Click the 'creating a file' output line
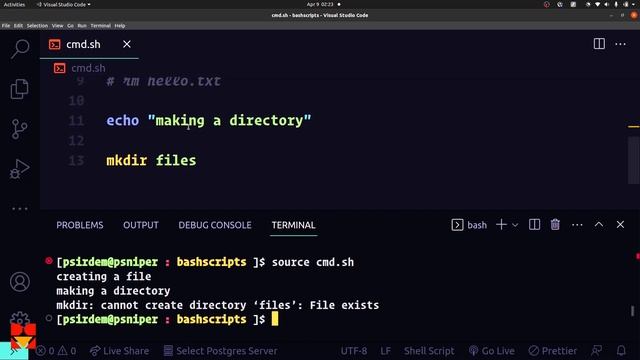Viewport: 640px width, 360px height. 104,276
